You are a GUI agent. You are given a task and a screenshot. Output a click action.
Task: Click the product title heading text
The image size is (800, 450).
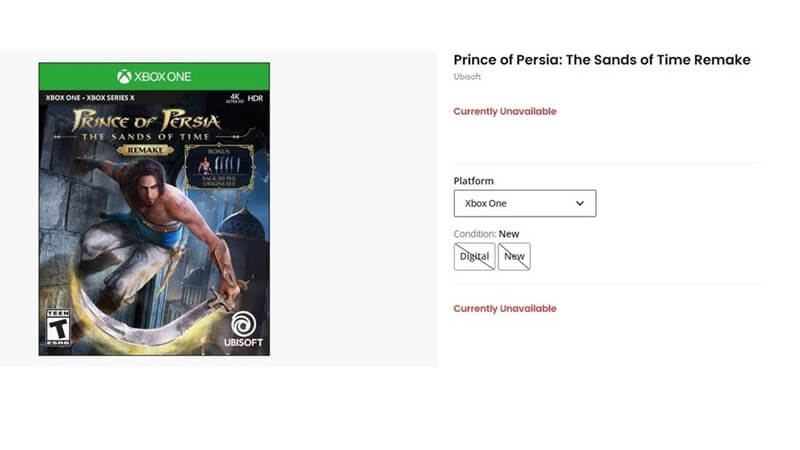click(x=601, y=60)
